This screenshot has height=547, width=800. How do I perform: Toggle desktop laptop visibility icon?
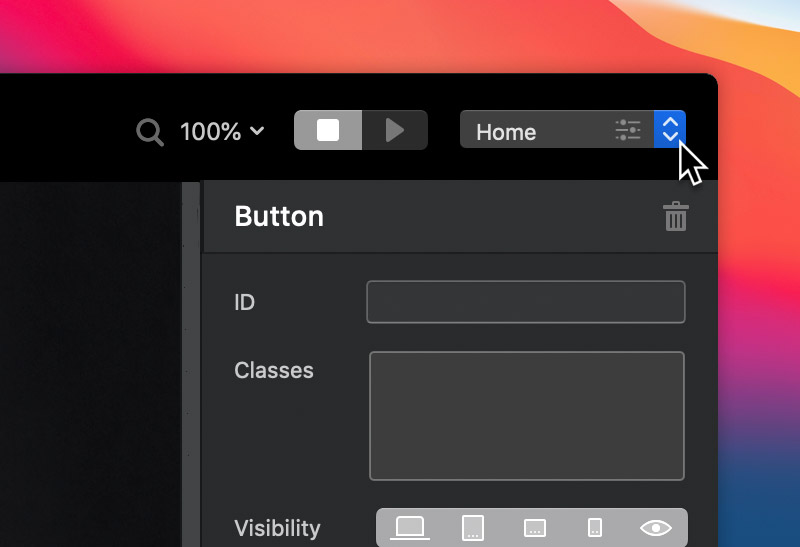click(410, 528)
